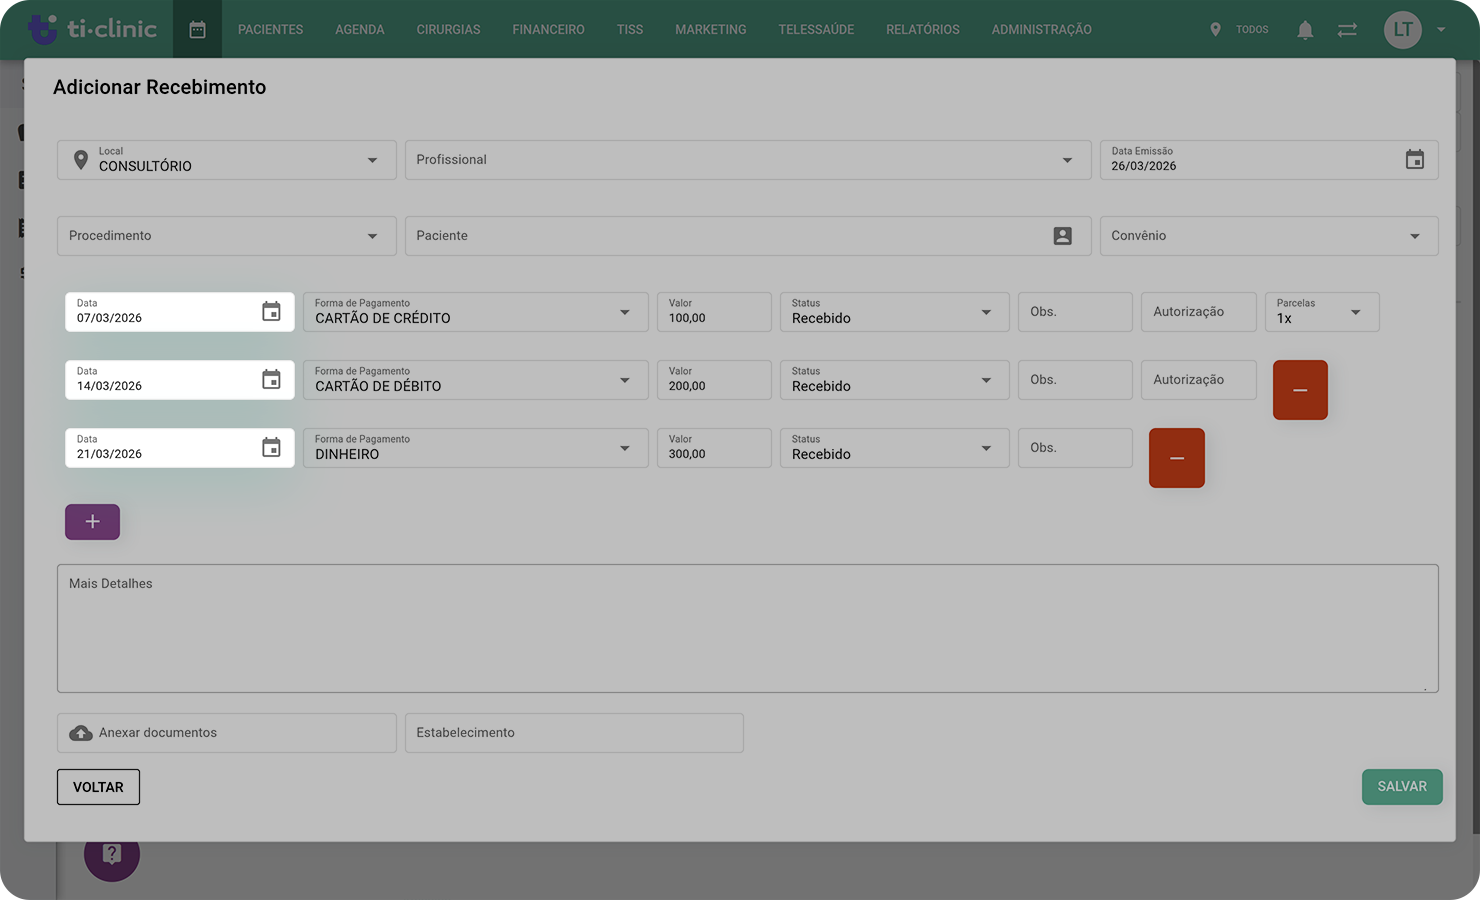Click the location pin beside TODOS

pyautogui.click(x=1215, y=30)
